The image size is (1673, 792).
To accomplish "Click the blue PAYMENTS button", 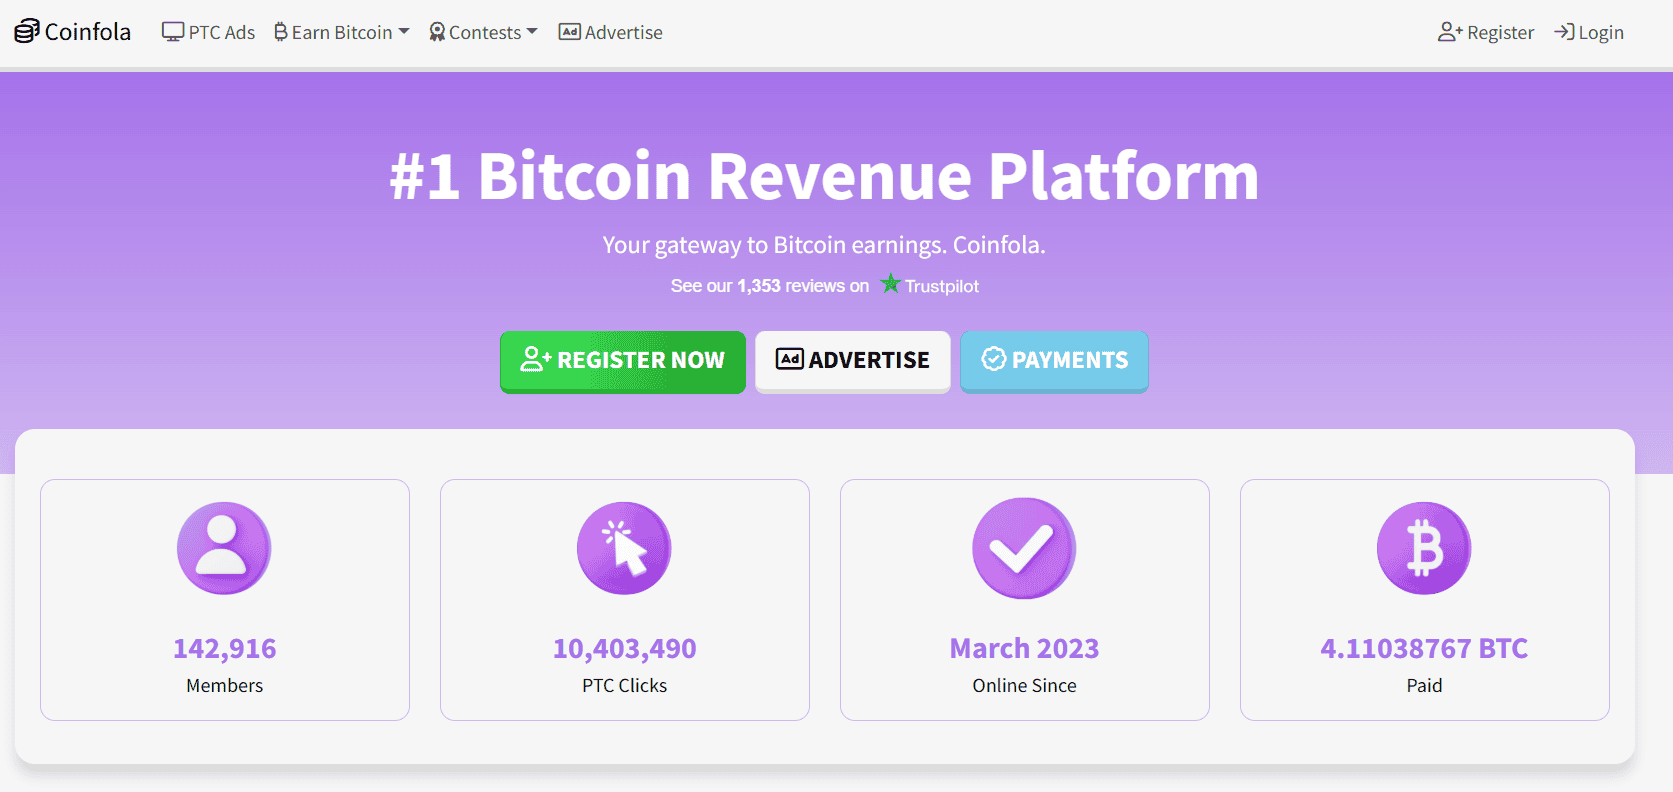I will click(x=1054, y=361).
